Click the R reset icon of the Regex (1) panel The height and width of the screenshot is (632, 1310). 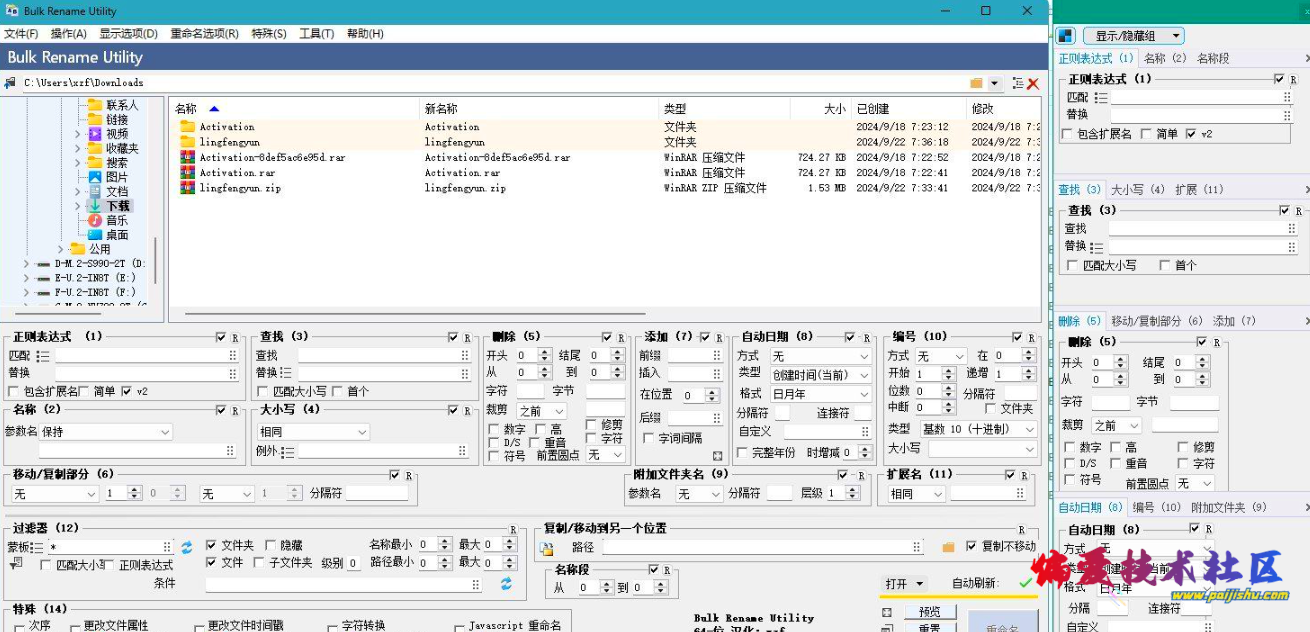point(235,338)
